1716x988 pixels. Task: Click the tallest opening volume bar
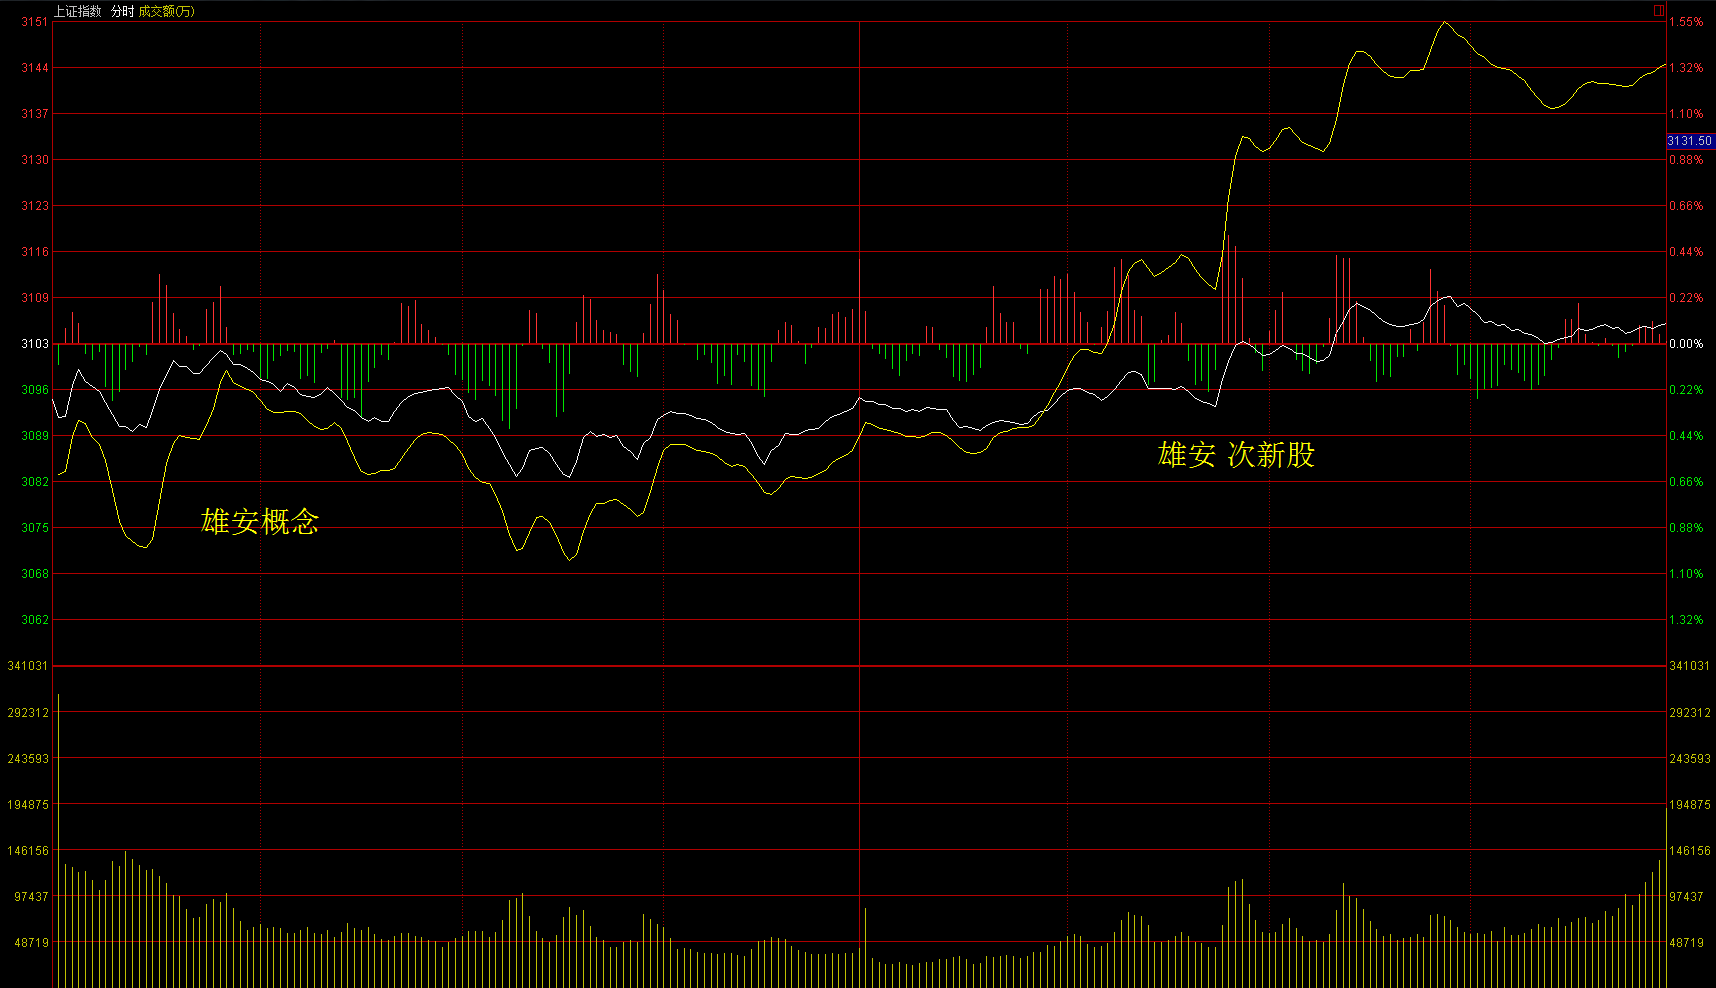(58, 840)
